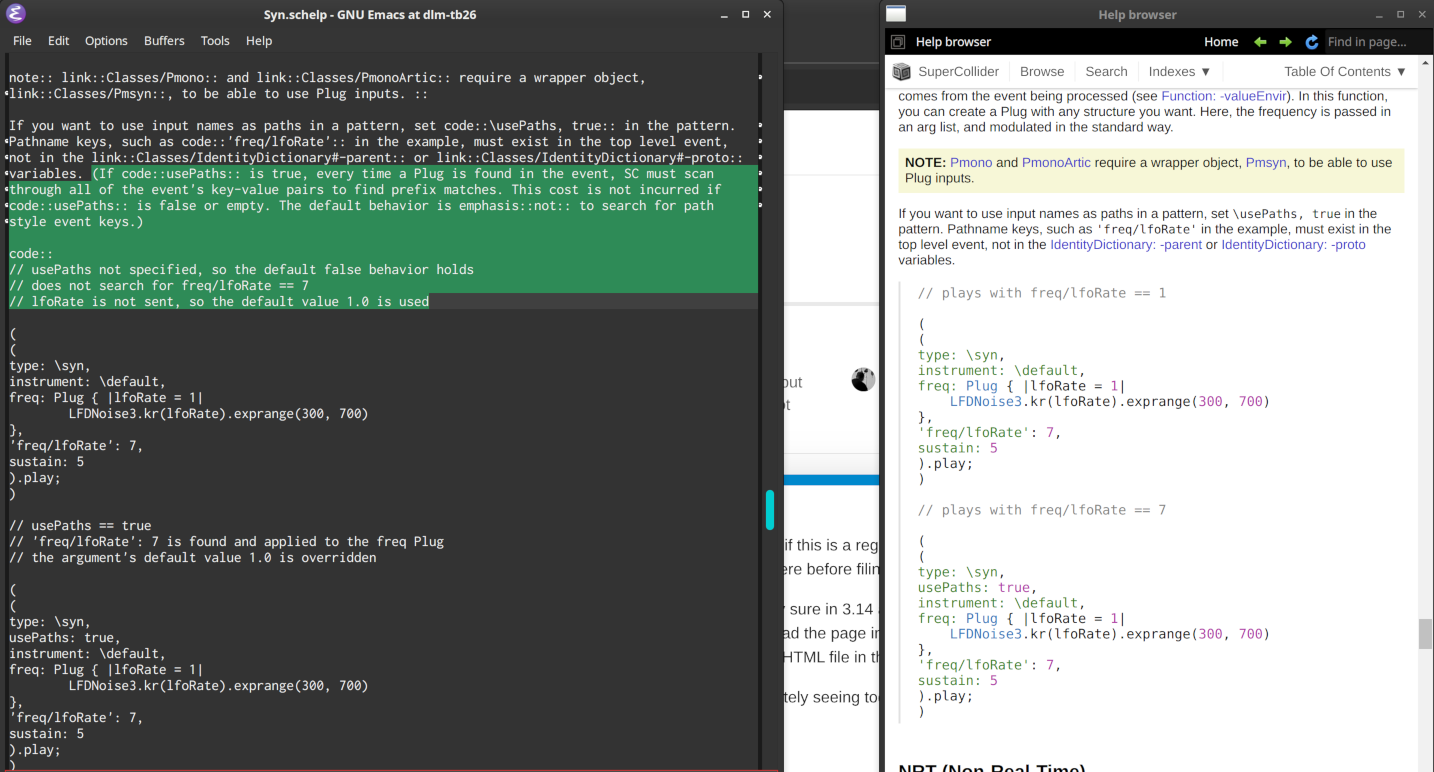The image size is (1434, 772).
Task: Click the round avatar icon in background page
Action: pos(863,380)
